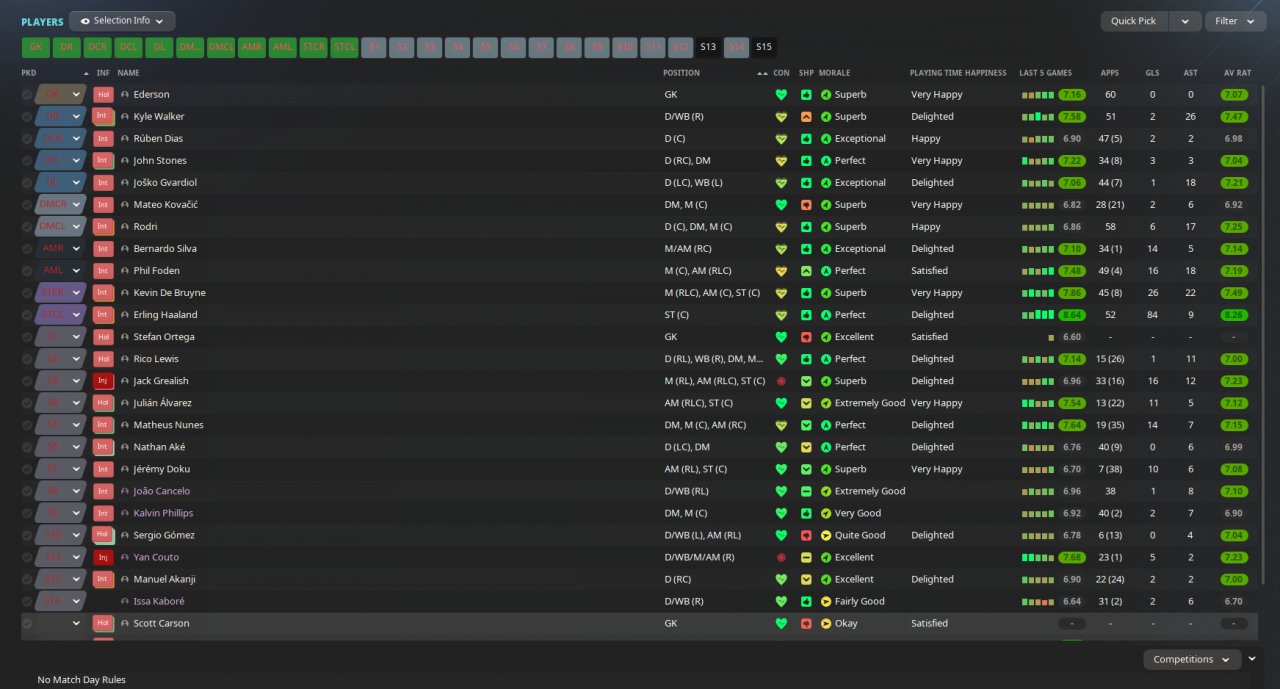Click Julián Álvarez's yellow sharpness down icon
The height and width of the screenshot is (689, 1280).
[806, 403]
